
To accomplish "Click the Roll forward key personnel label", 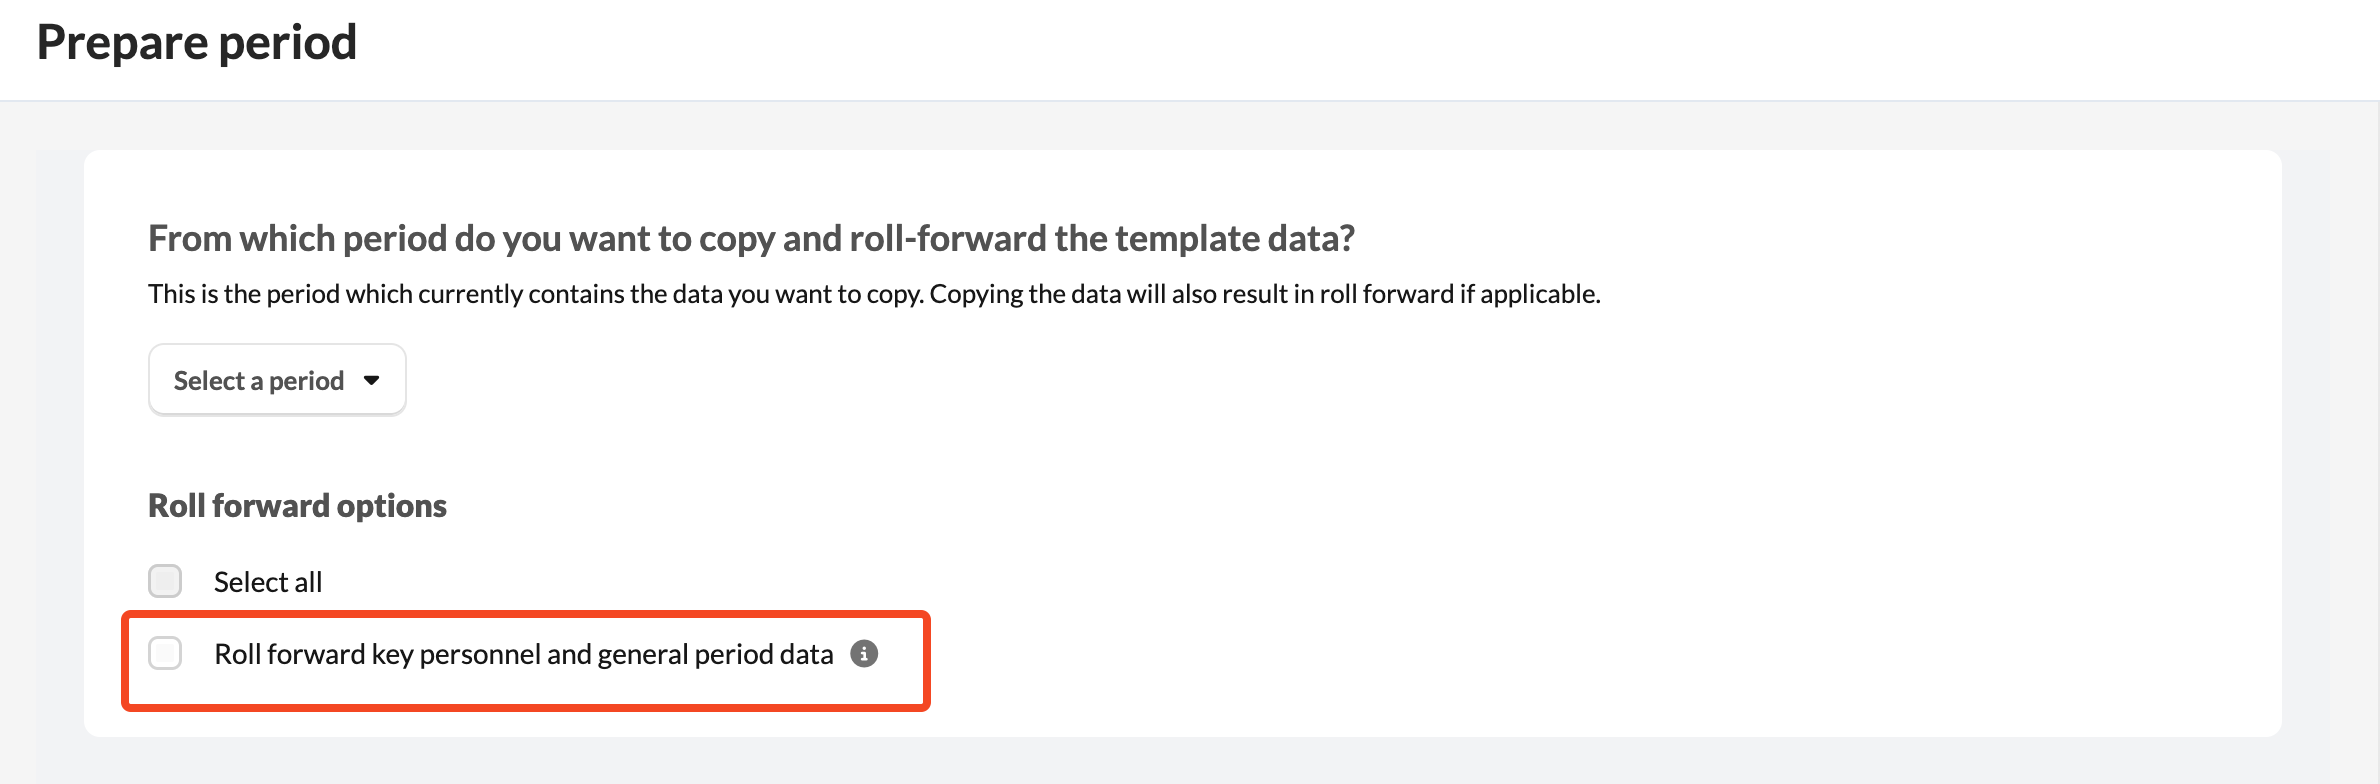I will [524, 654].
